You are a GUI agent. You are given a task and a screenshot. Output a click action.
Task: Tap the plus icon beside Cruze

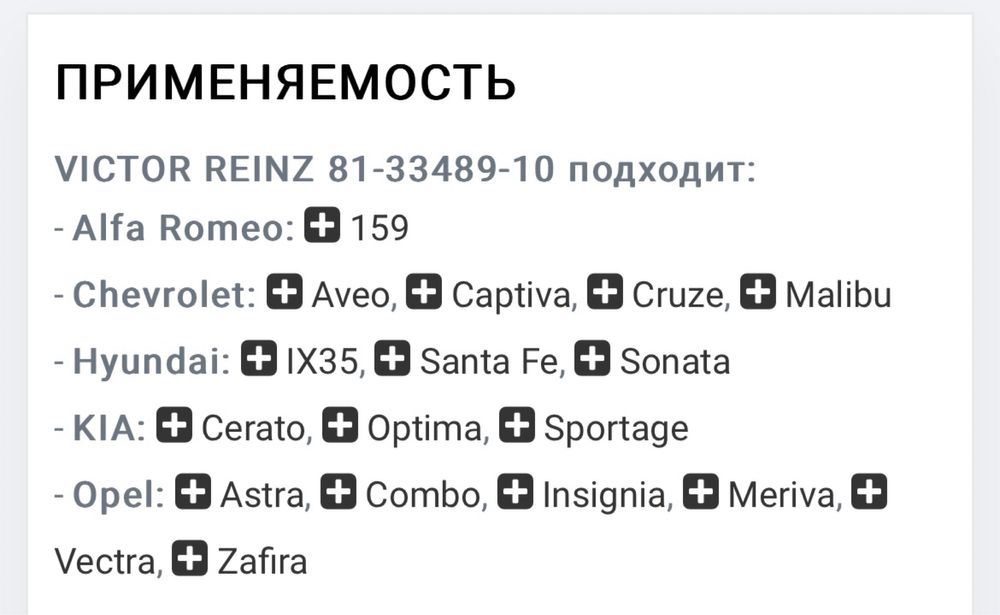pos(605,294)
